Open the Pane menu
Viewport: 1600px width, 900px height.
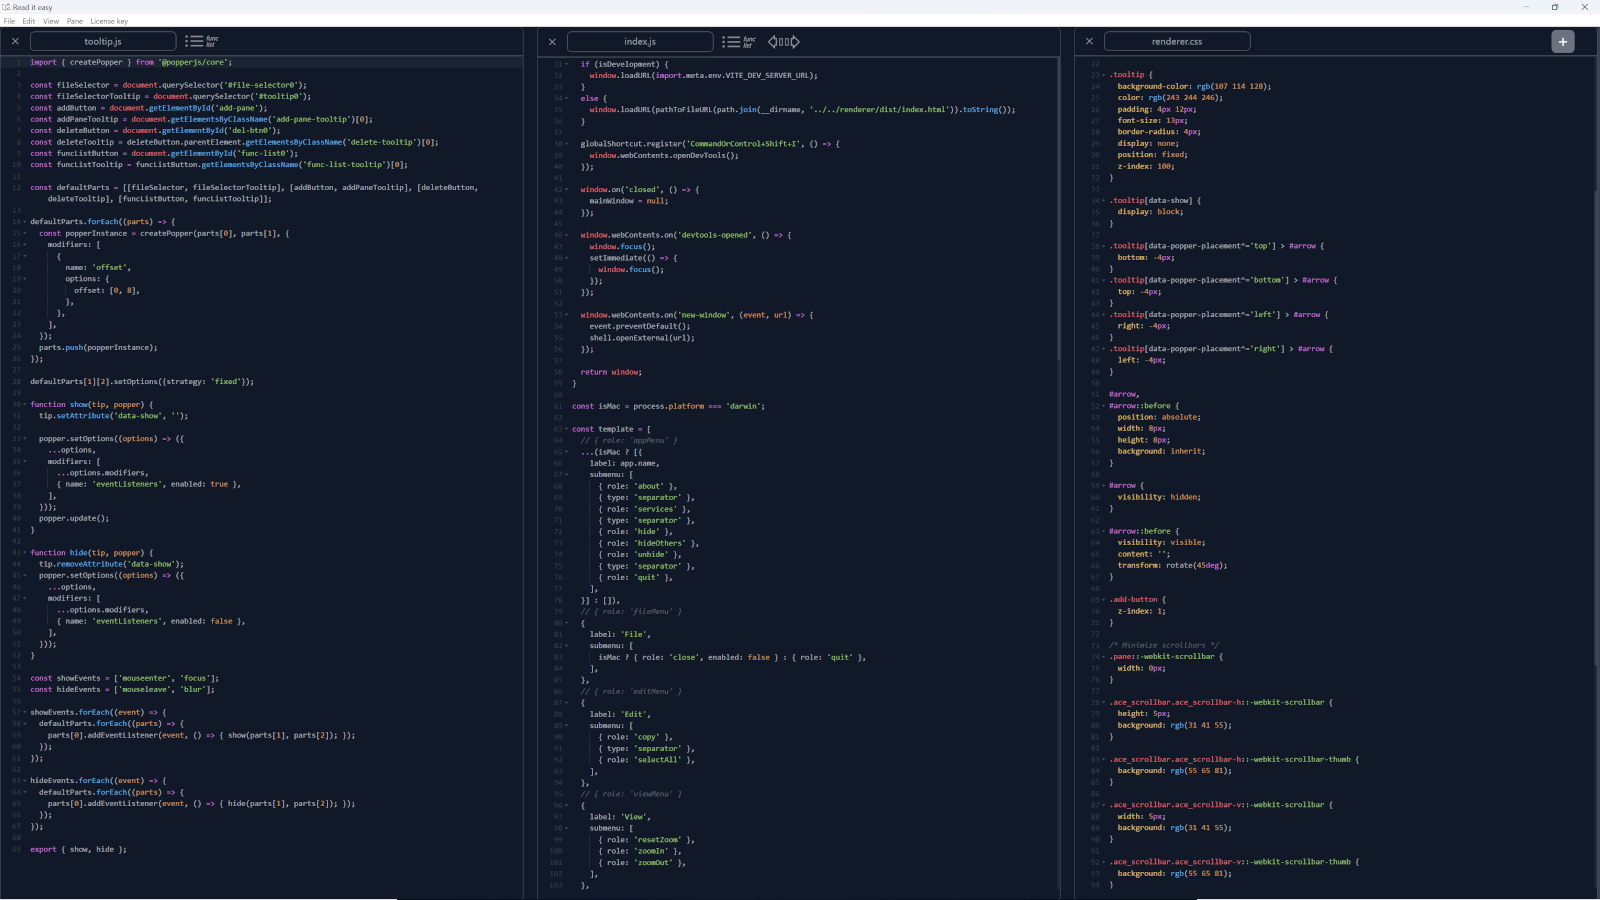[75, 21]
